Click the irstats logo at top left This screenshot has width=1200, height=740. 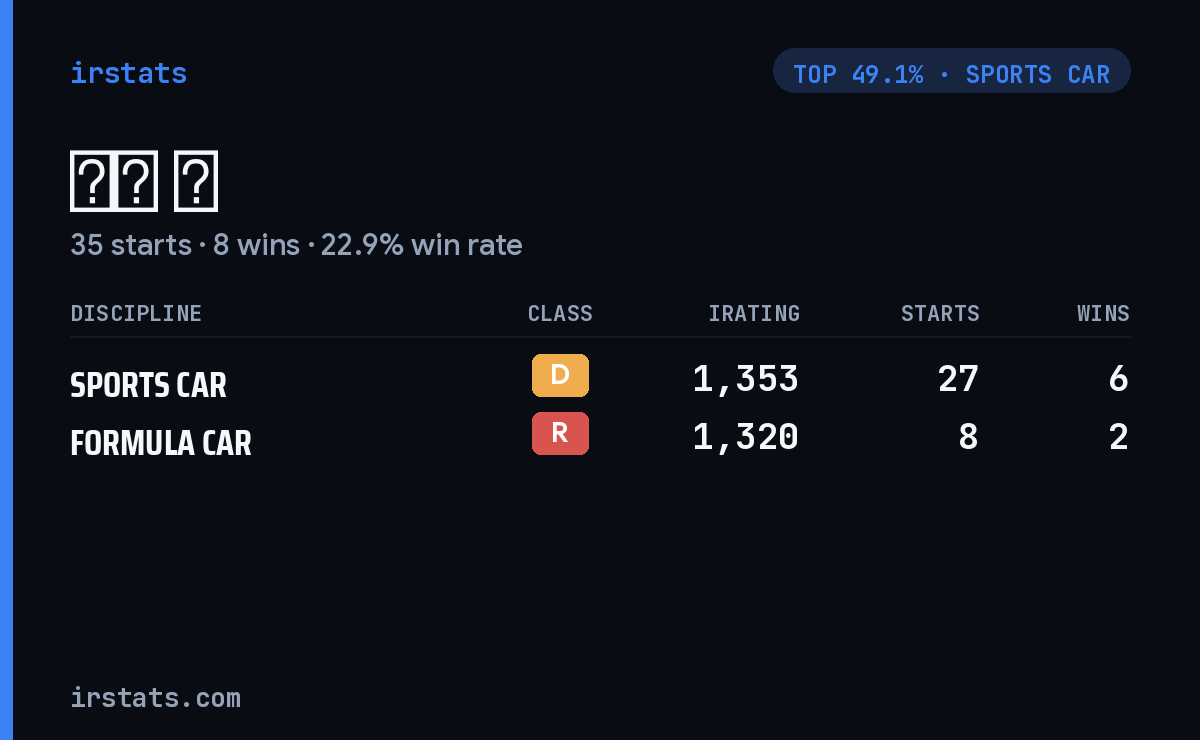pyautogui.click(x=128, y=73)
